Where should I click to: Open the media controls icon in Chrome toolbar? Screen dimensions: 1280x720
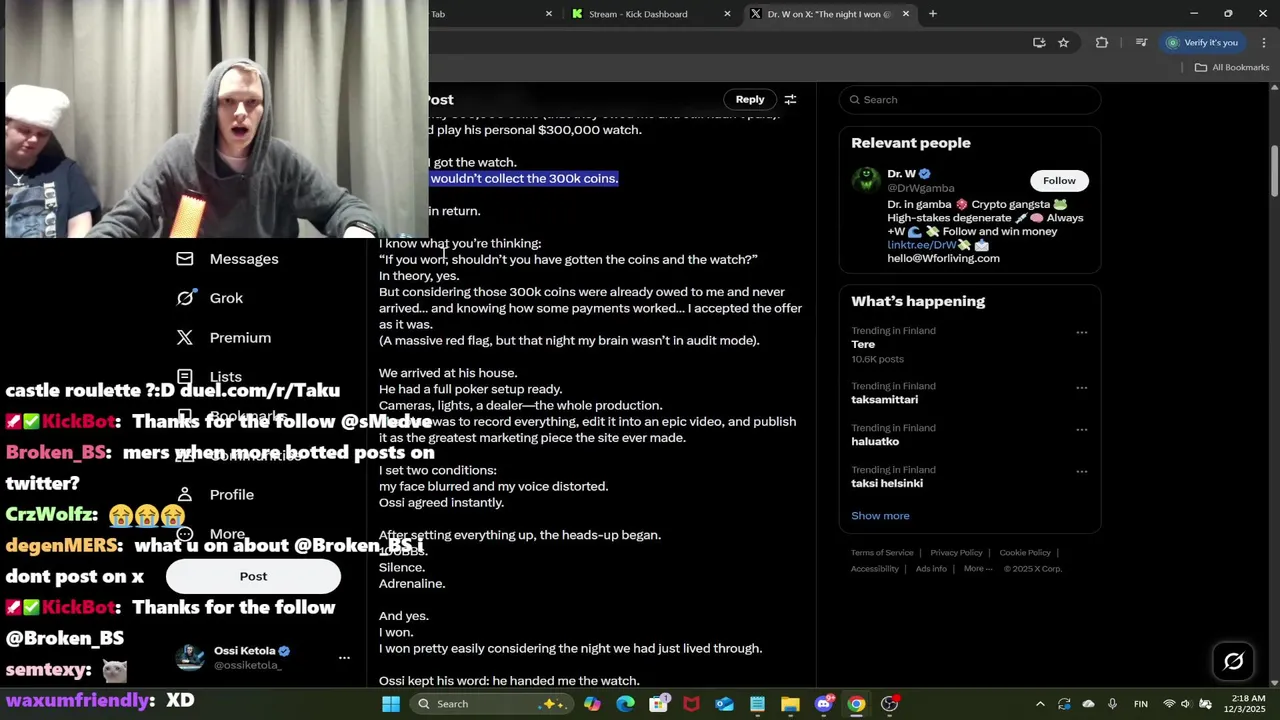pos(1141,42)
